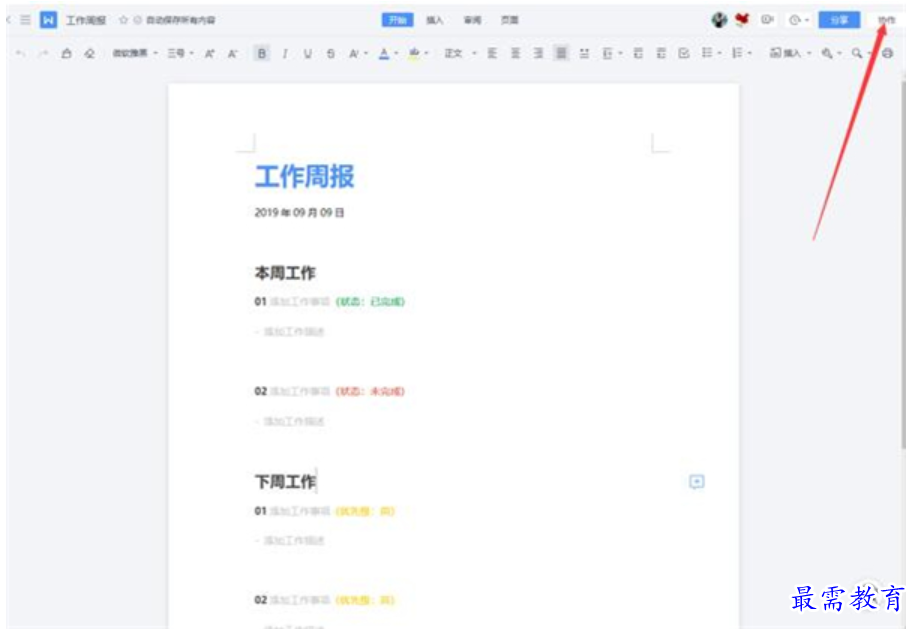The height and width of the screenshot is (630, 913).
Task: Switch to the 插入 tab
Action: click(x=434, y=20)
